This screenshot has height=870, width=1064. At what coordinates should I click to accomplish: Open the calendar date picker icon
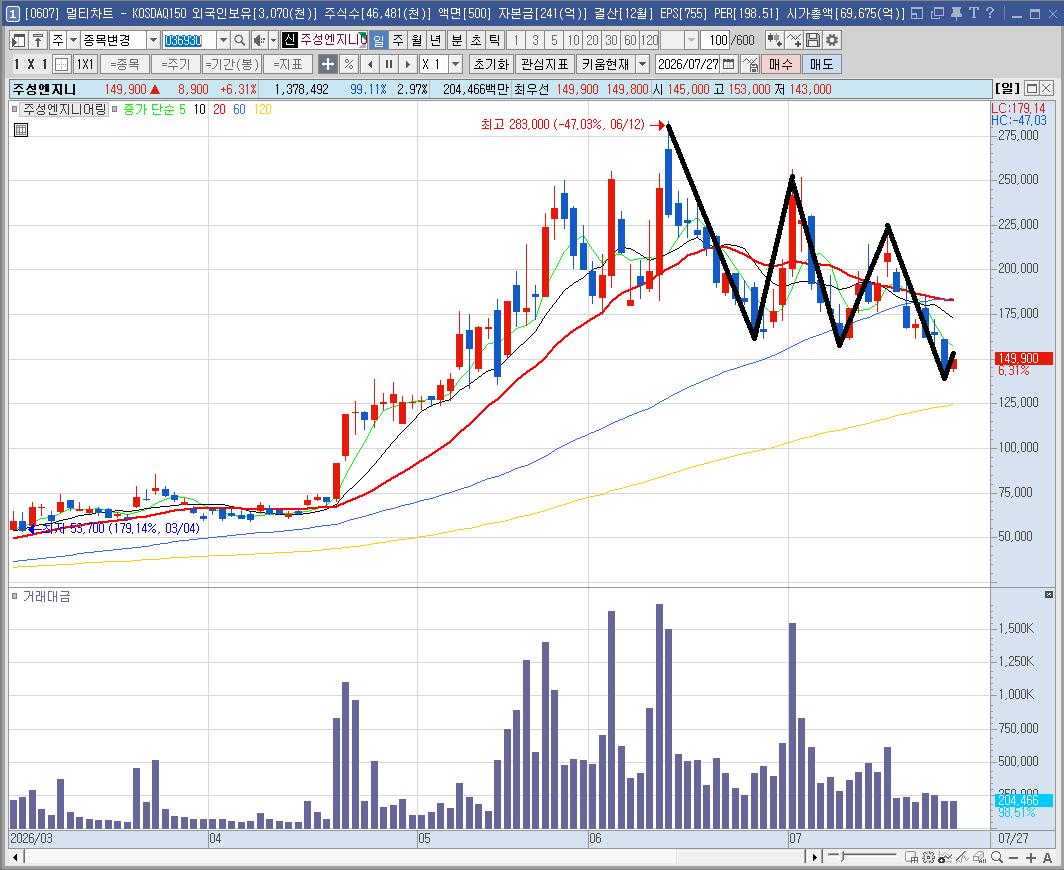pos(728,64)
